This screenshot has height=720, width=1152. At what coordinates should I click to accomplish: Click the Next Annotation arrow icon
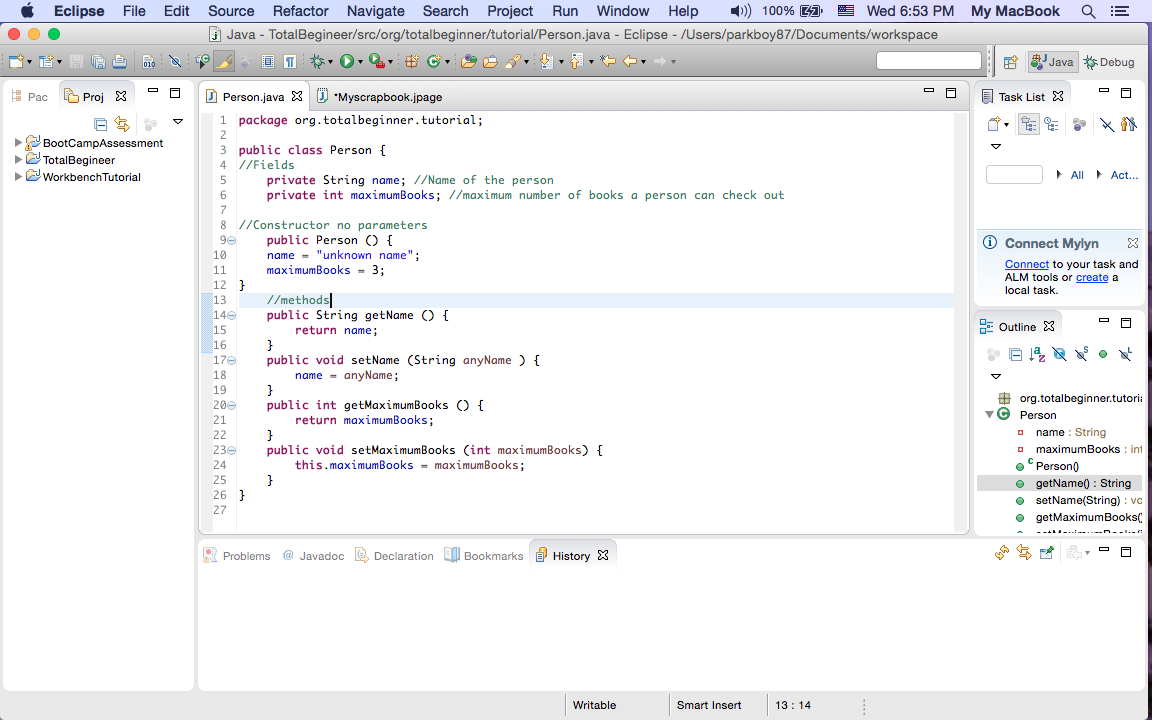click(x=547, y=62)
